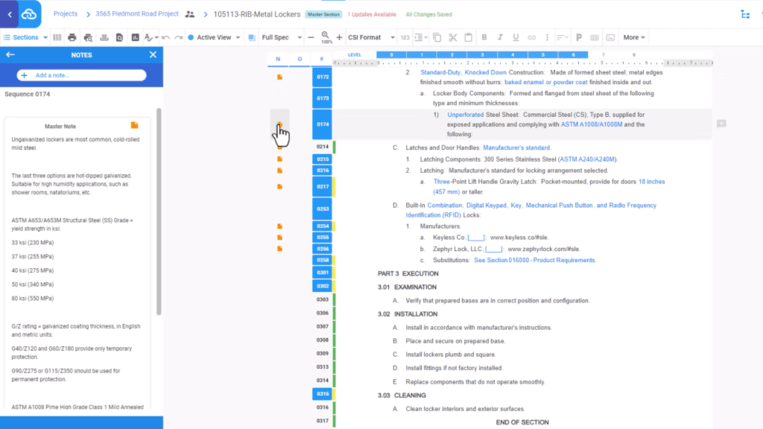This screenshot has height=429, width=763.
Task: Click the 100% zoom magnifier icon
Action: (x=326, y=37)
